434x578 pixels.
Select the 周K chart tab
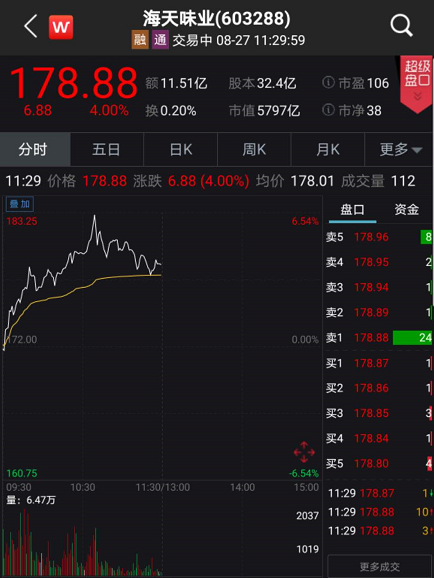[254, 150]
